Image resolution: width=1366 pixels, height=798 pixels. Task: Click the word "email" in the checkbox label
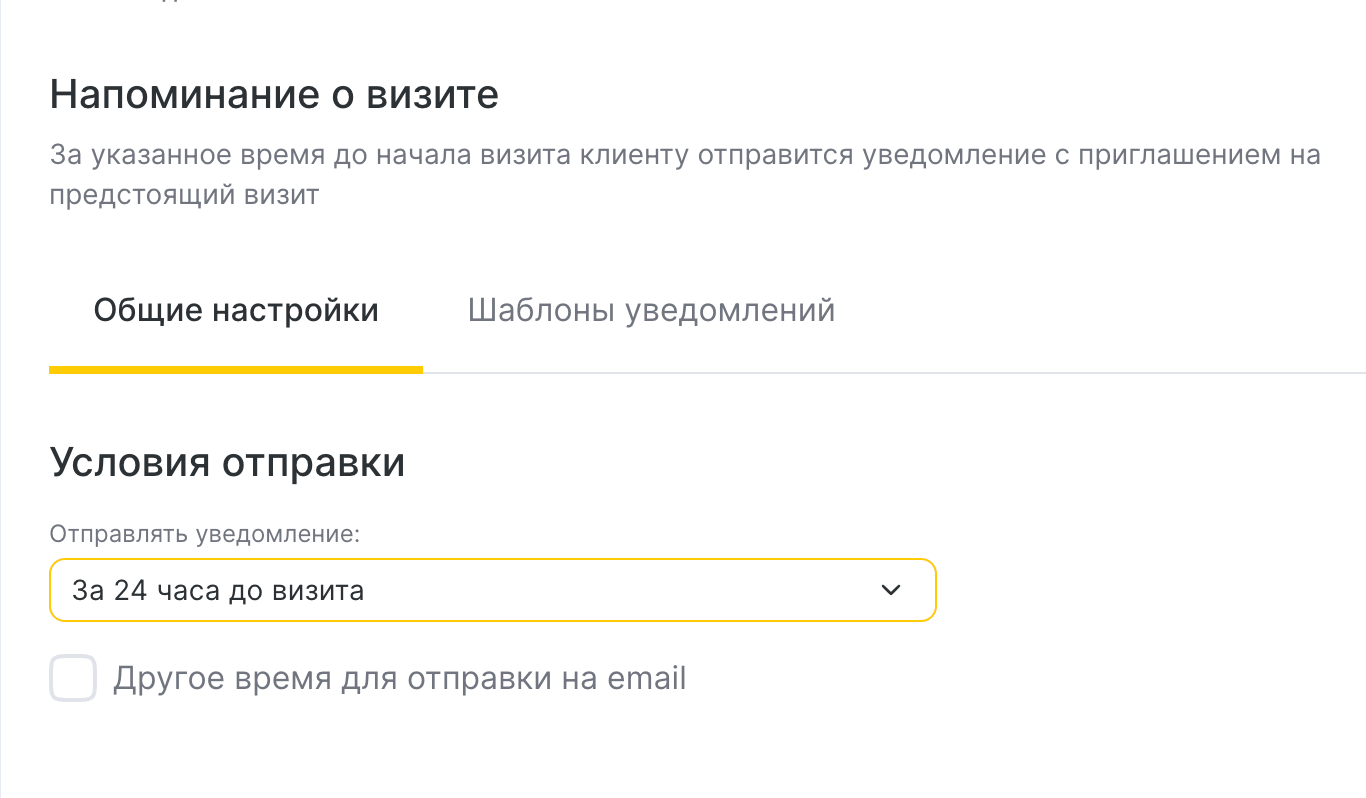(x=647, y=679)
